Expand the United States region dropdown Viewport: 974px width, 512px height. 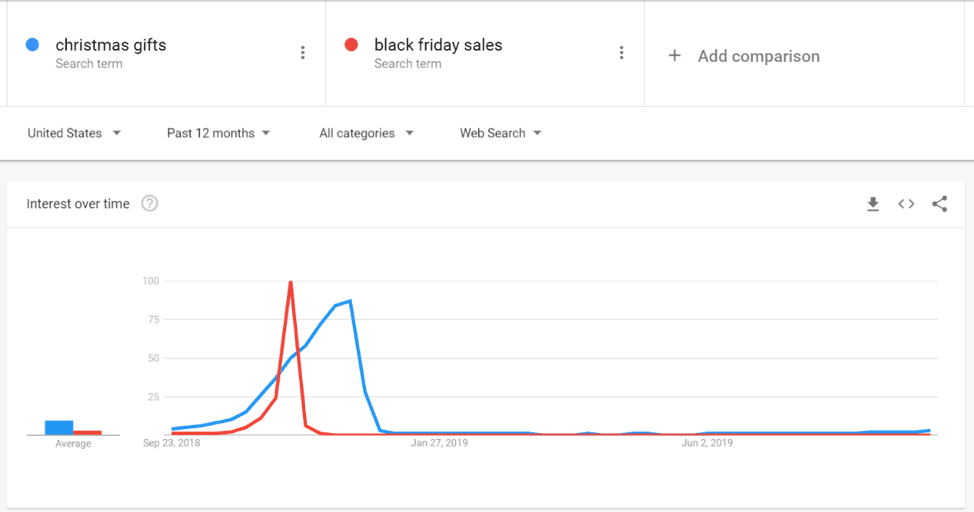[x=74, y=133]
